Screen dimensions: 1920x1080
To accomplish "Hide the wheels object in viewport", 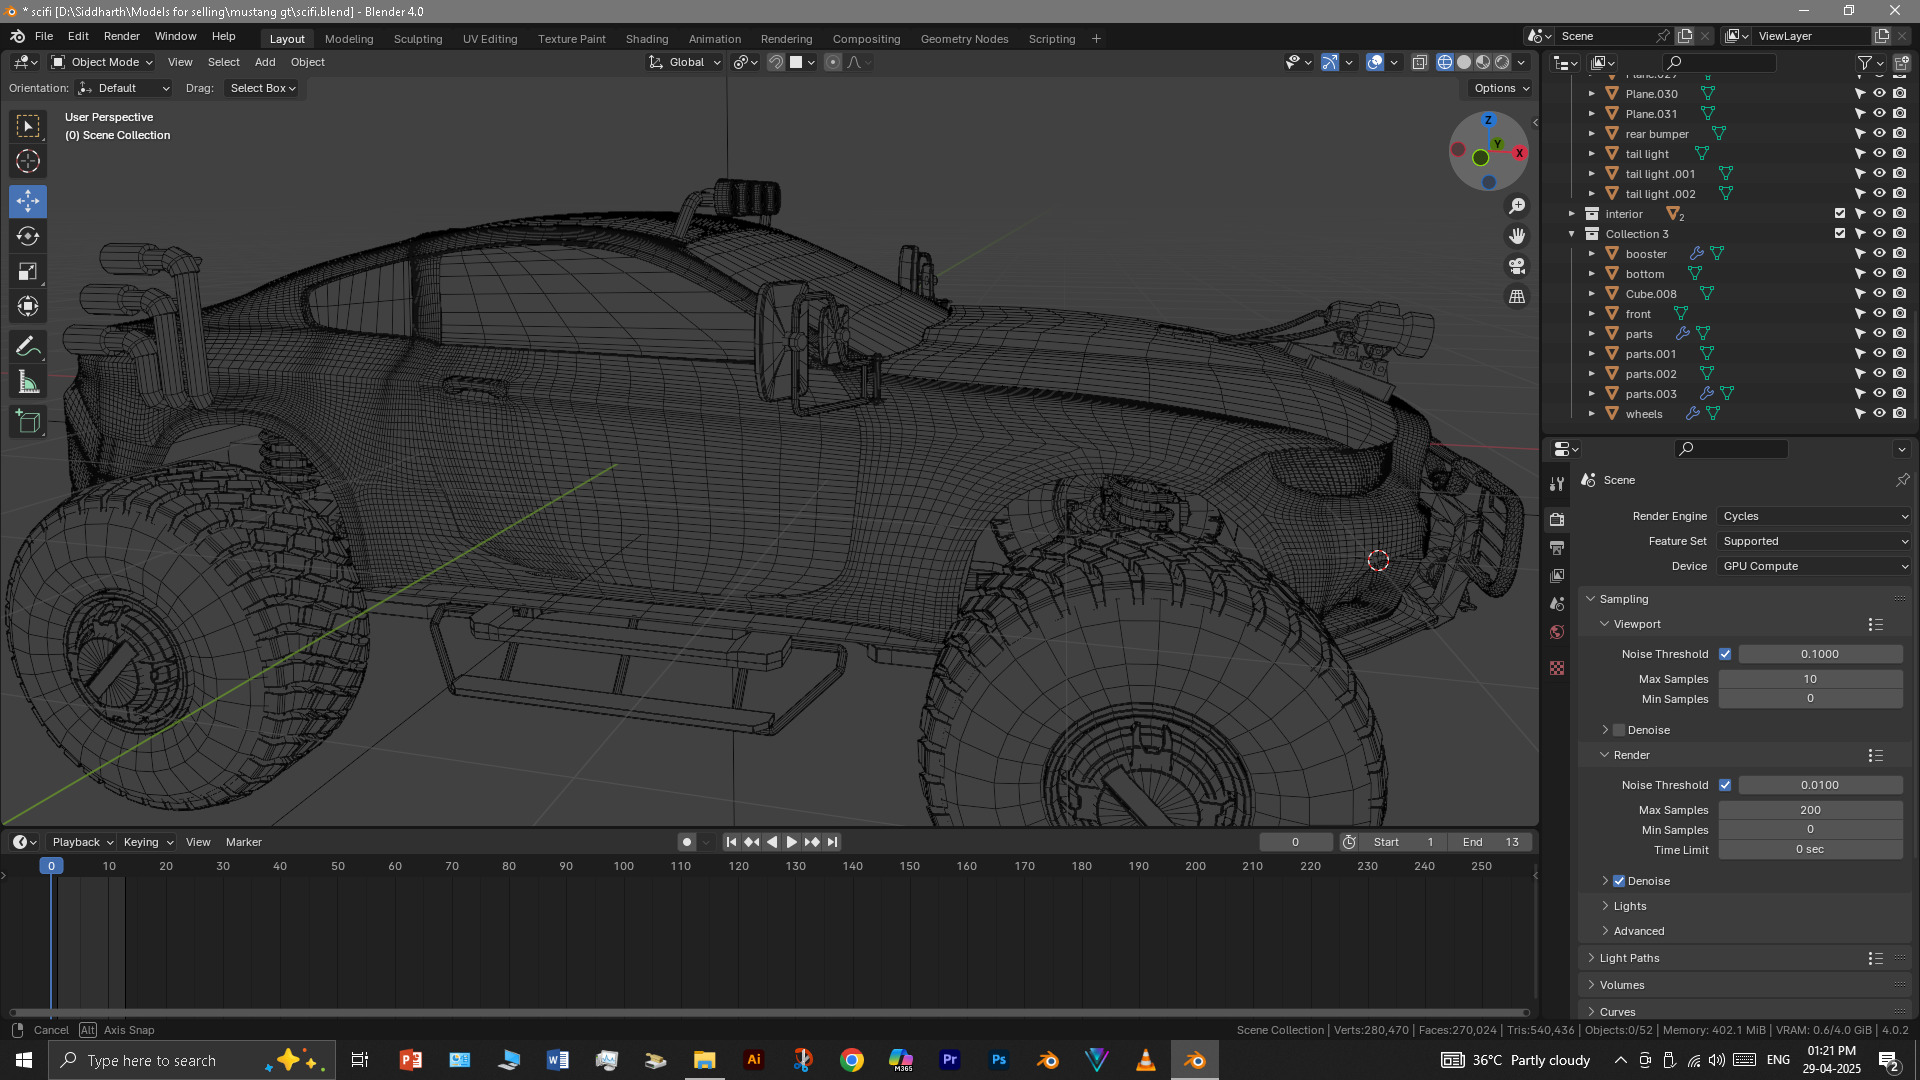I will (1879, 413).
